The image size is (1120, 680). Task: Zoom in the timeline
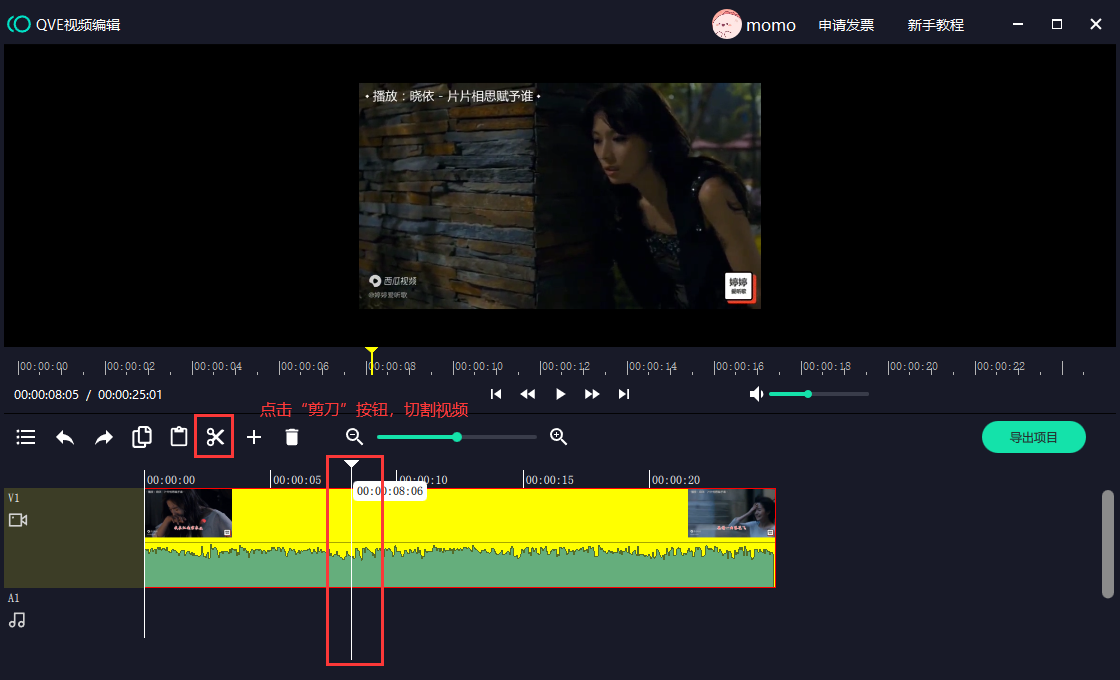pyautogui.click(x=559, y=437)
